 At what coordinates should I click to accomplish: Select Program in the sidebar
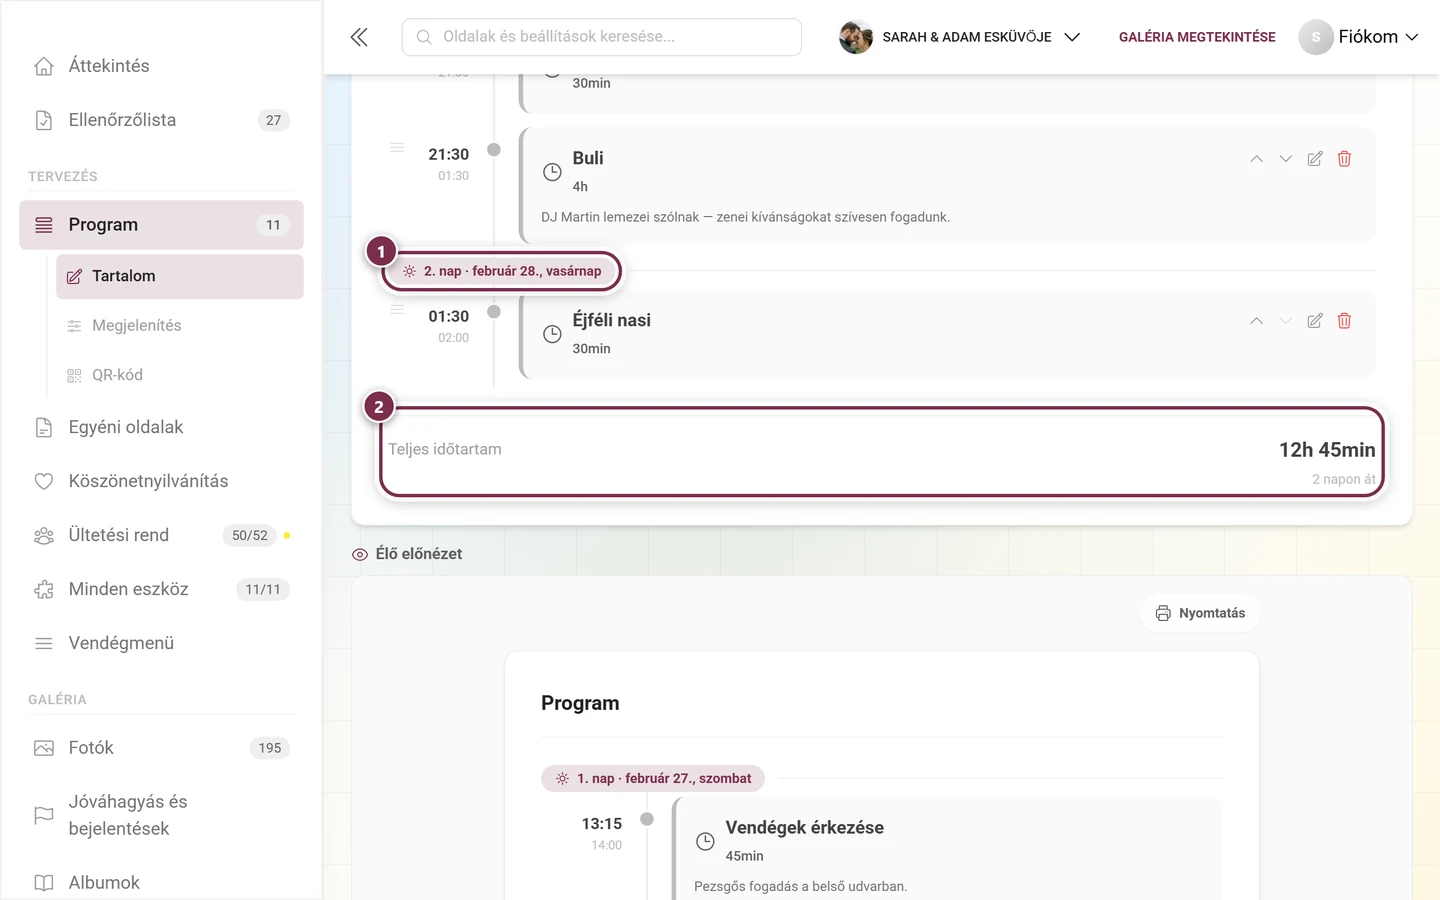pyautogui.click(x=161, y=225)
